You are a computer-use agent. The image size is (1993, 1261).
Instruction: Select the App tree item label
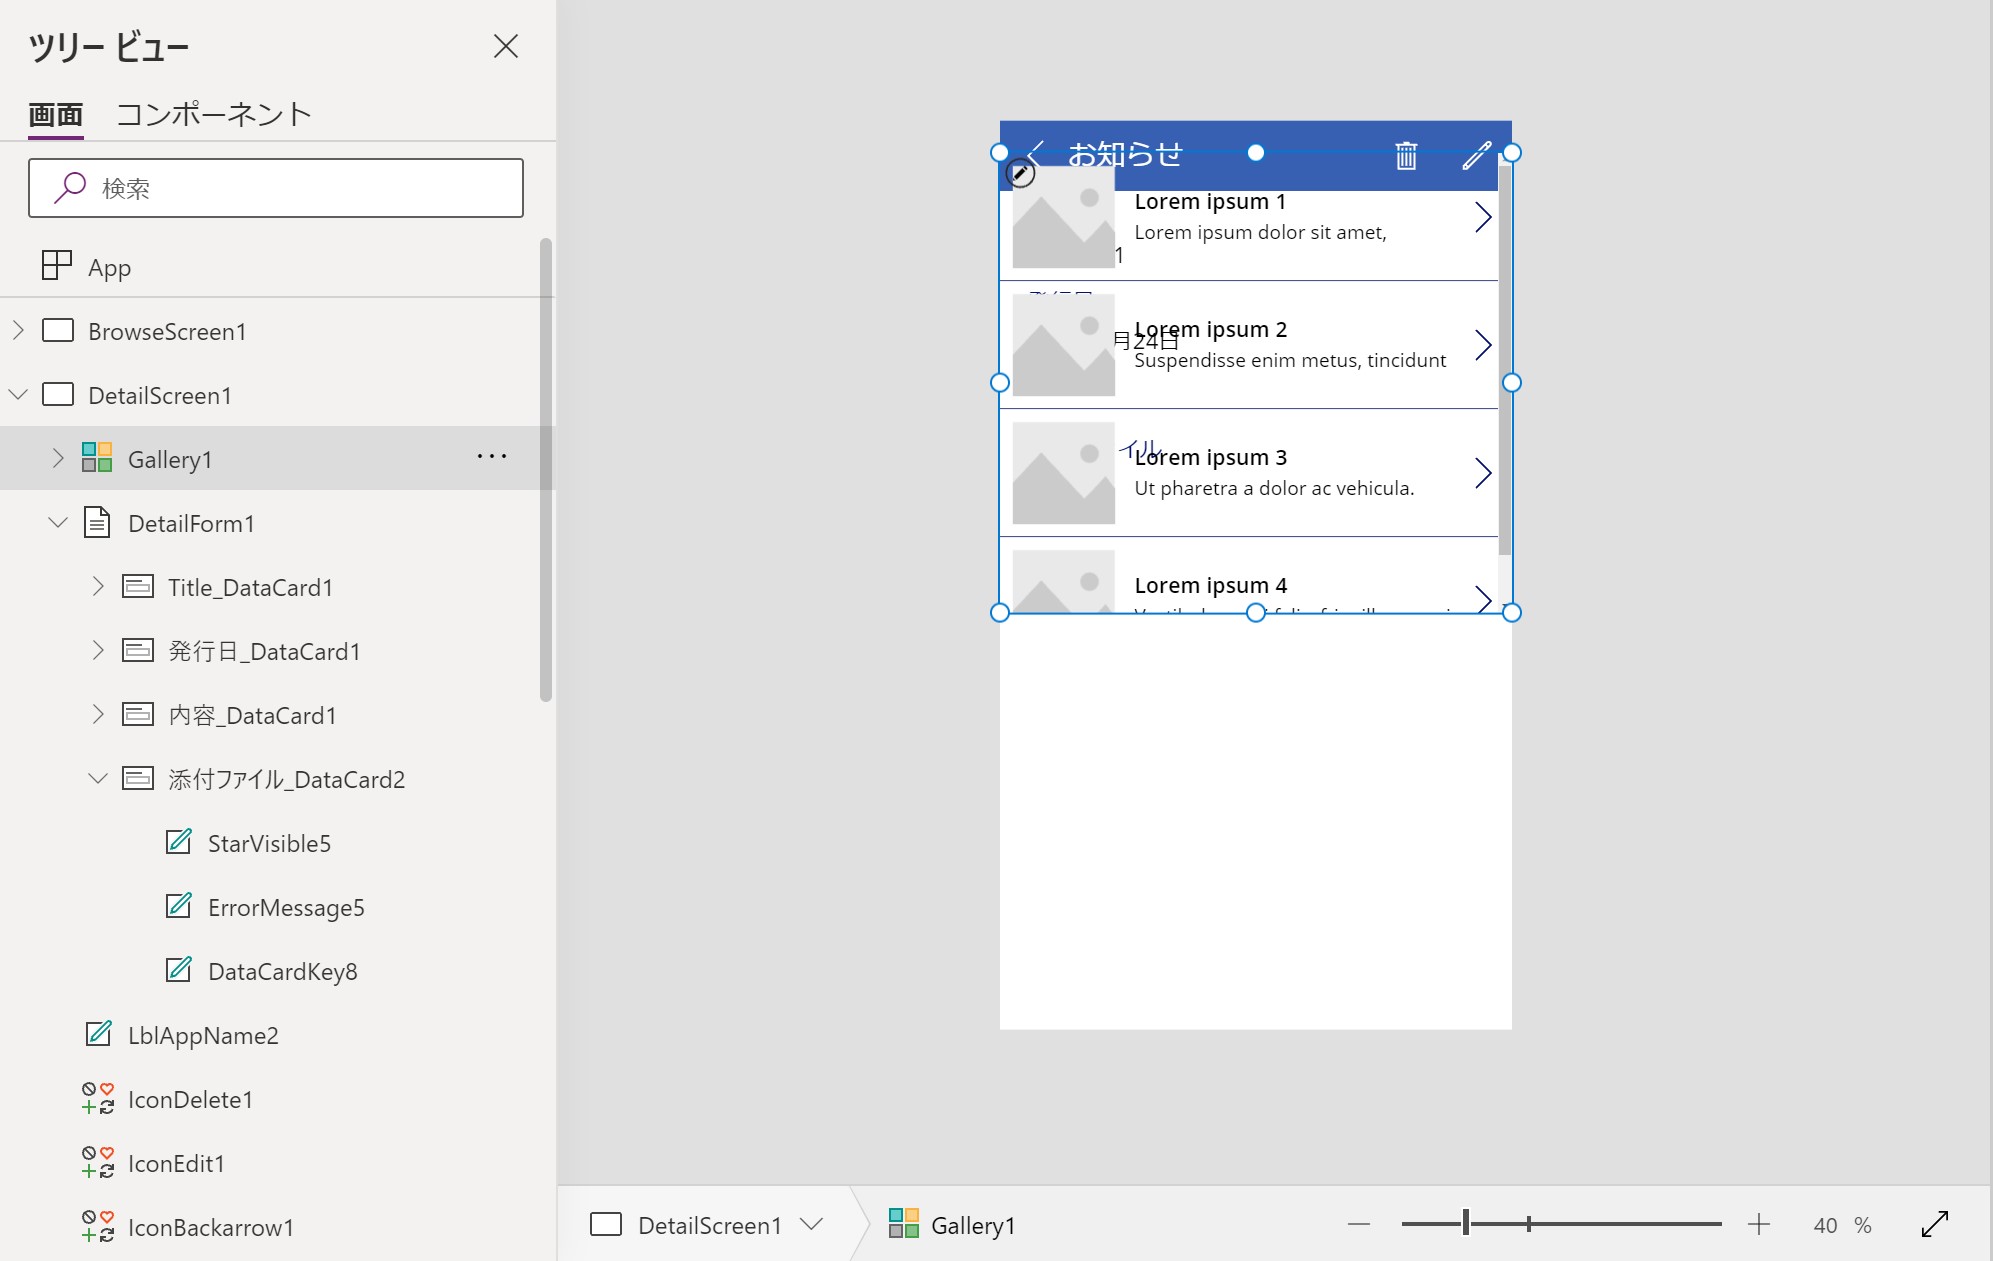[110, 268]
